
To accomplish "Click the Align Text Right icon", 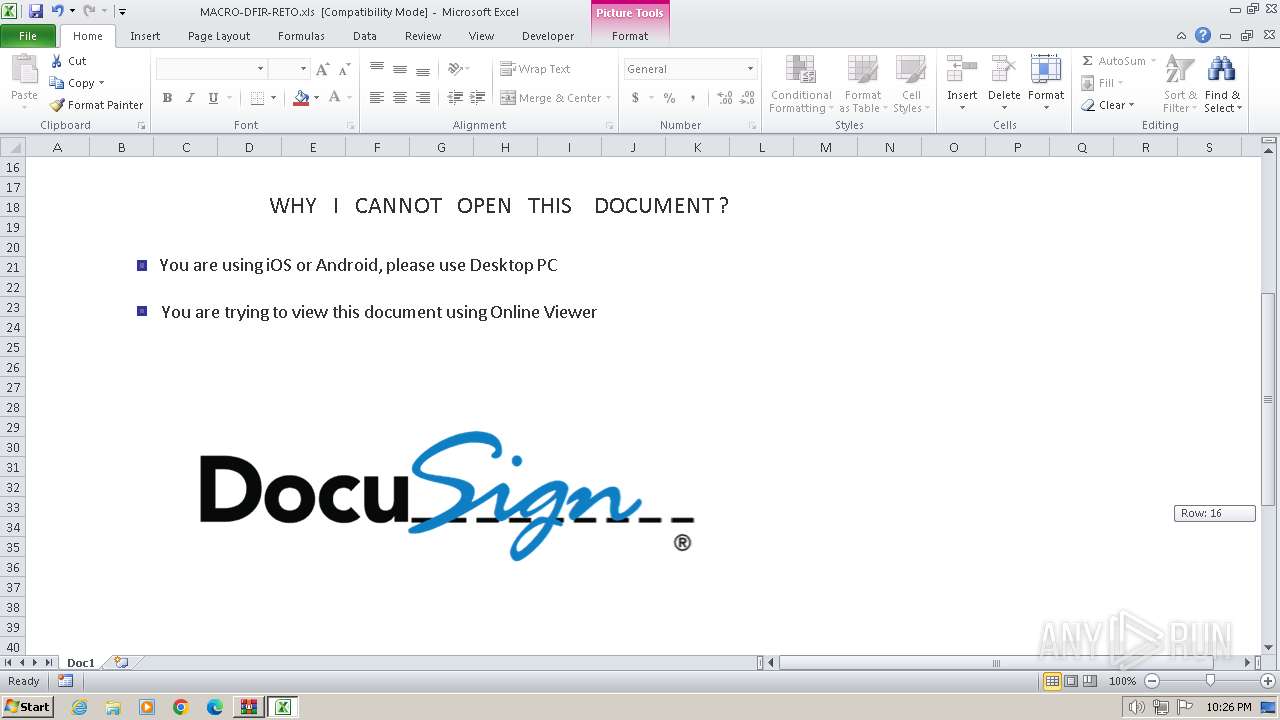I will [422, 98].
